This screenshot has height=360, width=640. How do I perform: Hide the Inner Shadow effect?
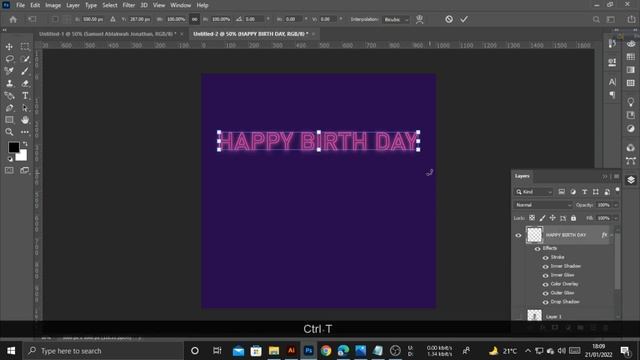[x=545, y=267]
